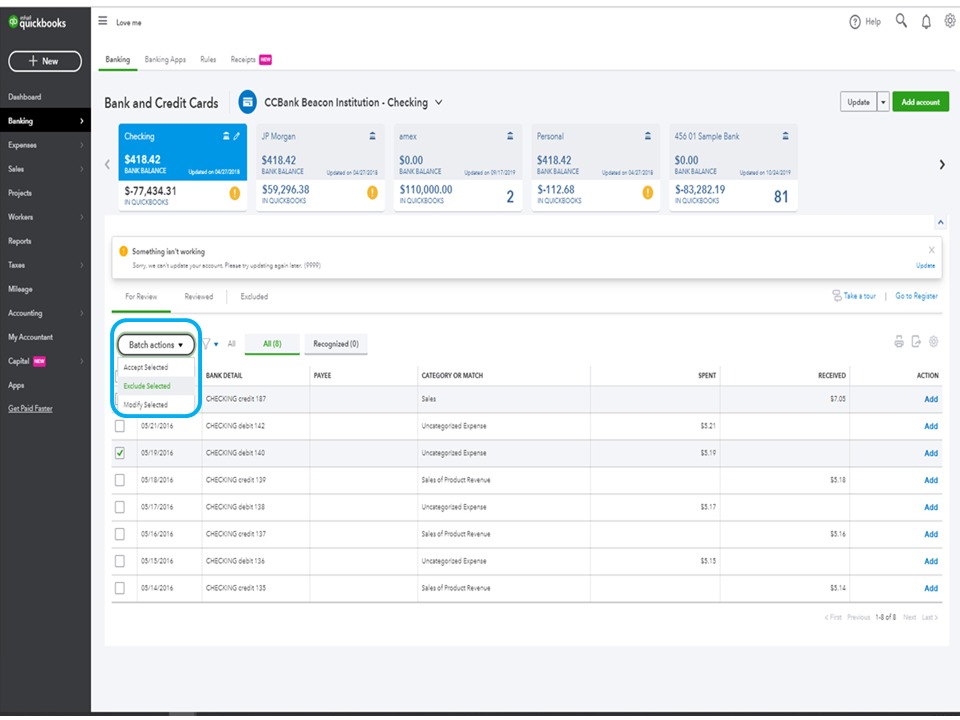Toggle the hamburger navigation menu icon
The width and height of the screenshot is (960, 720).
(103, 21)
